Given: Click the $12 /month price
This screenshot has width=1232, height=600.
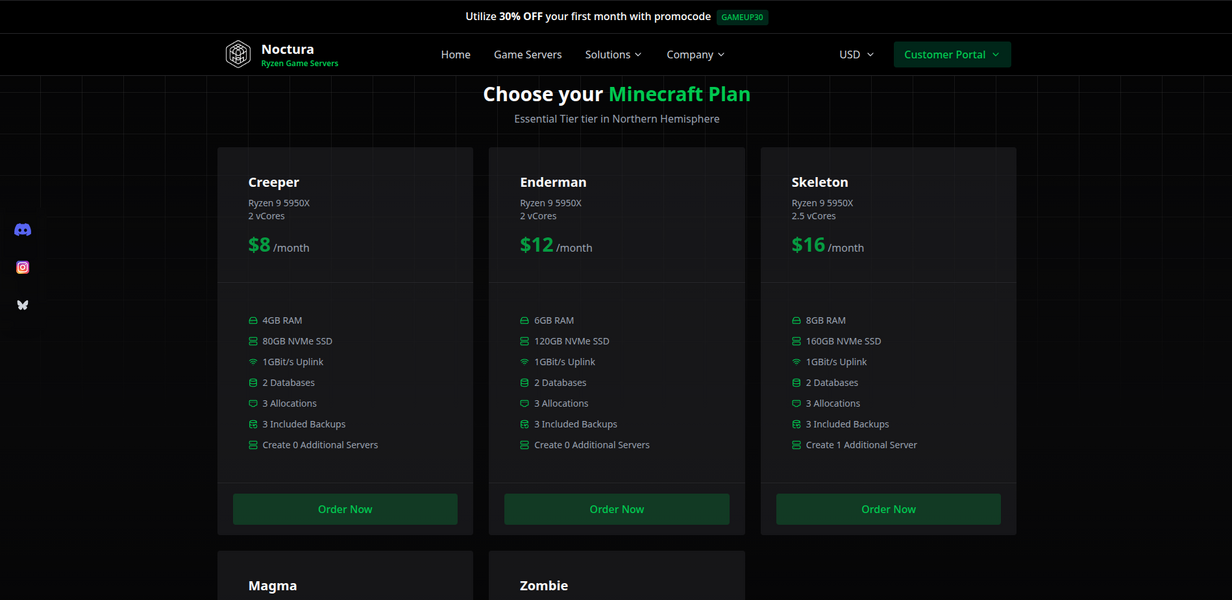Looking at the screenshot, I should pyautogui.click(x=556, y=245).
